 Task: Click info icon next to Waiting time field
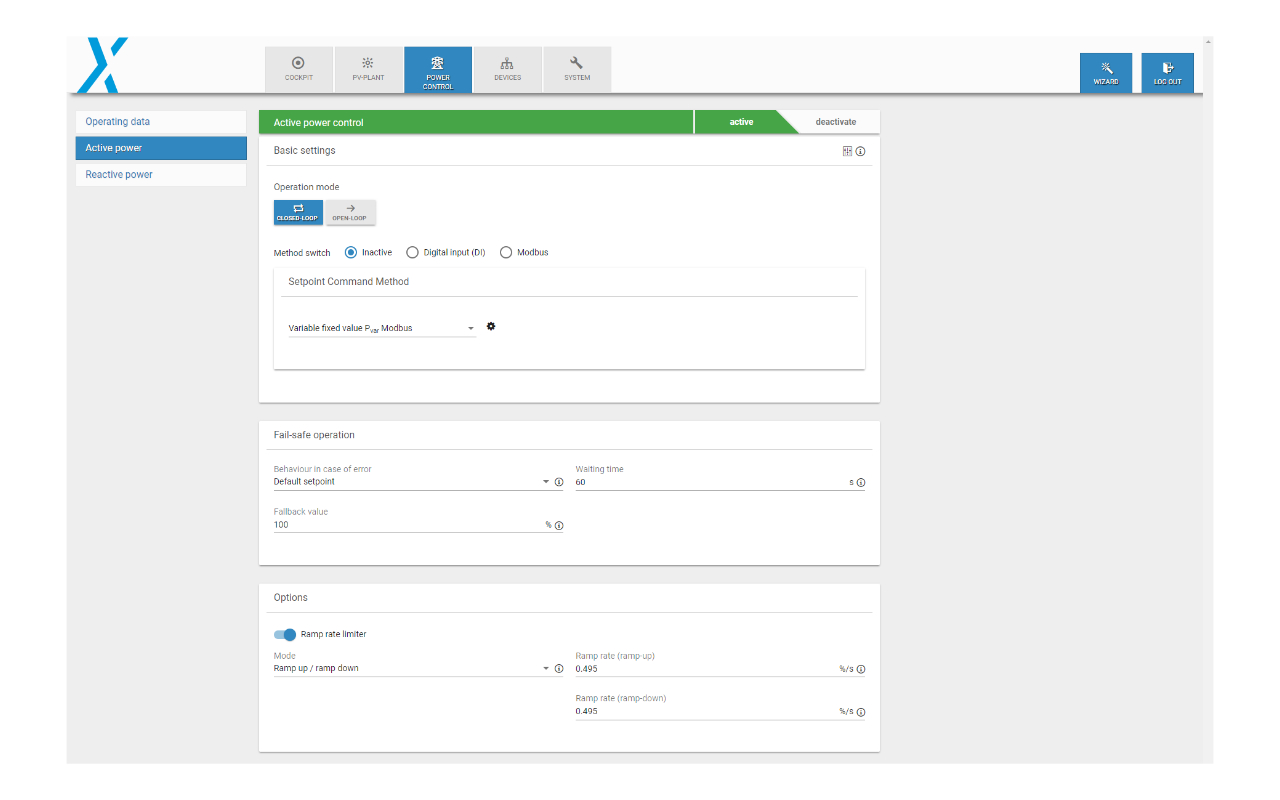coord(860,483)
